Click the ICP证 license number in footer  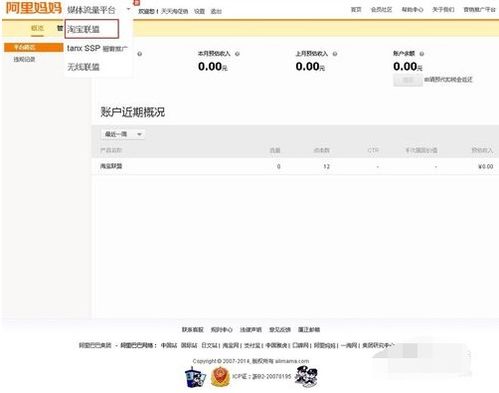[x=262, y=377]
